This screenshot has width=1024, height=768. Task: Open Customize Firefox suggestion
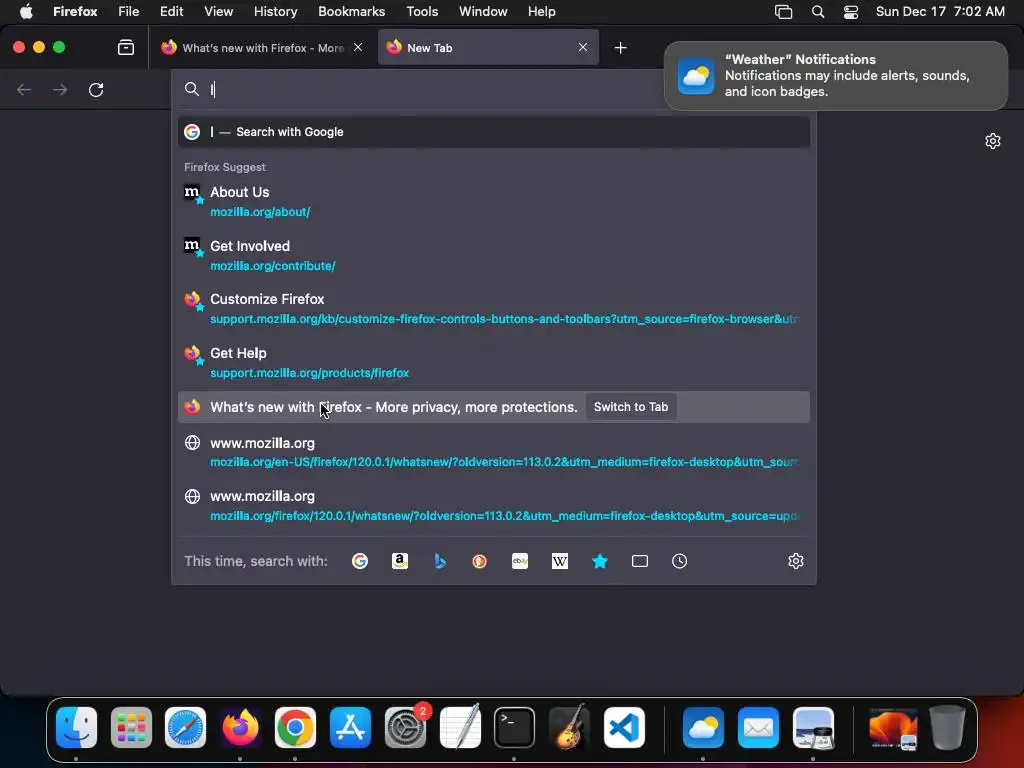click(x=494, y=309)
